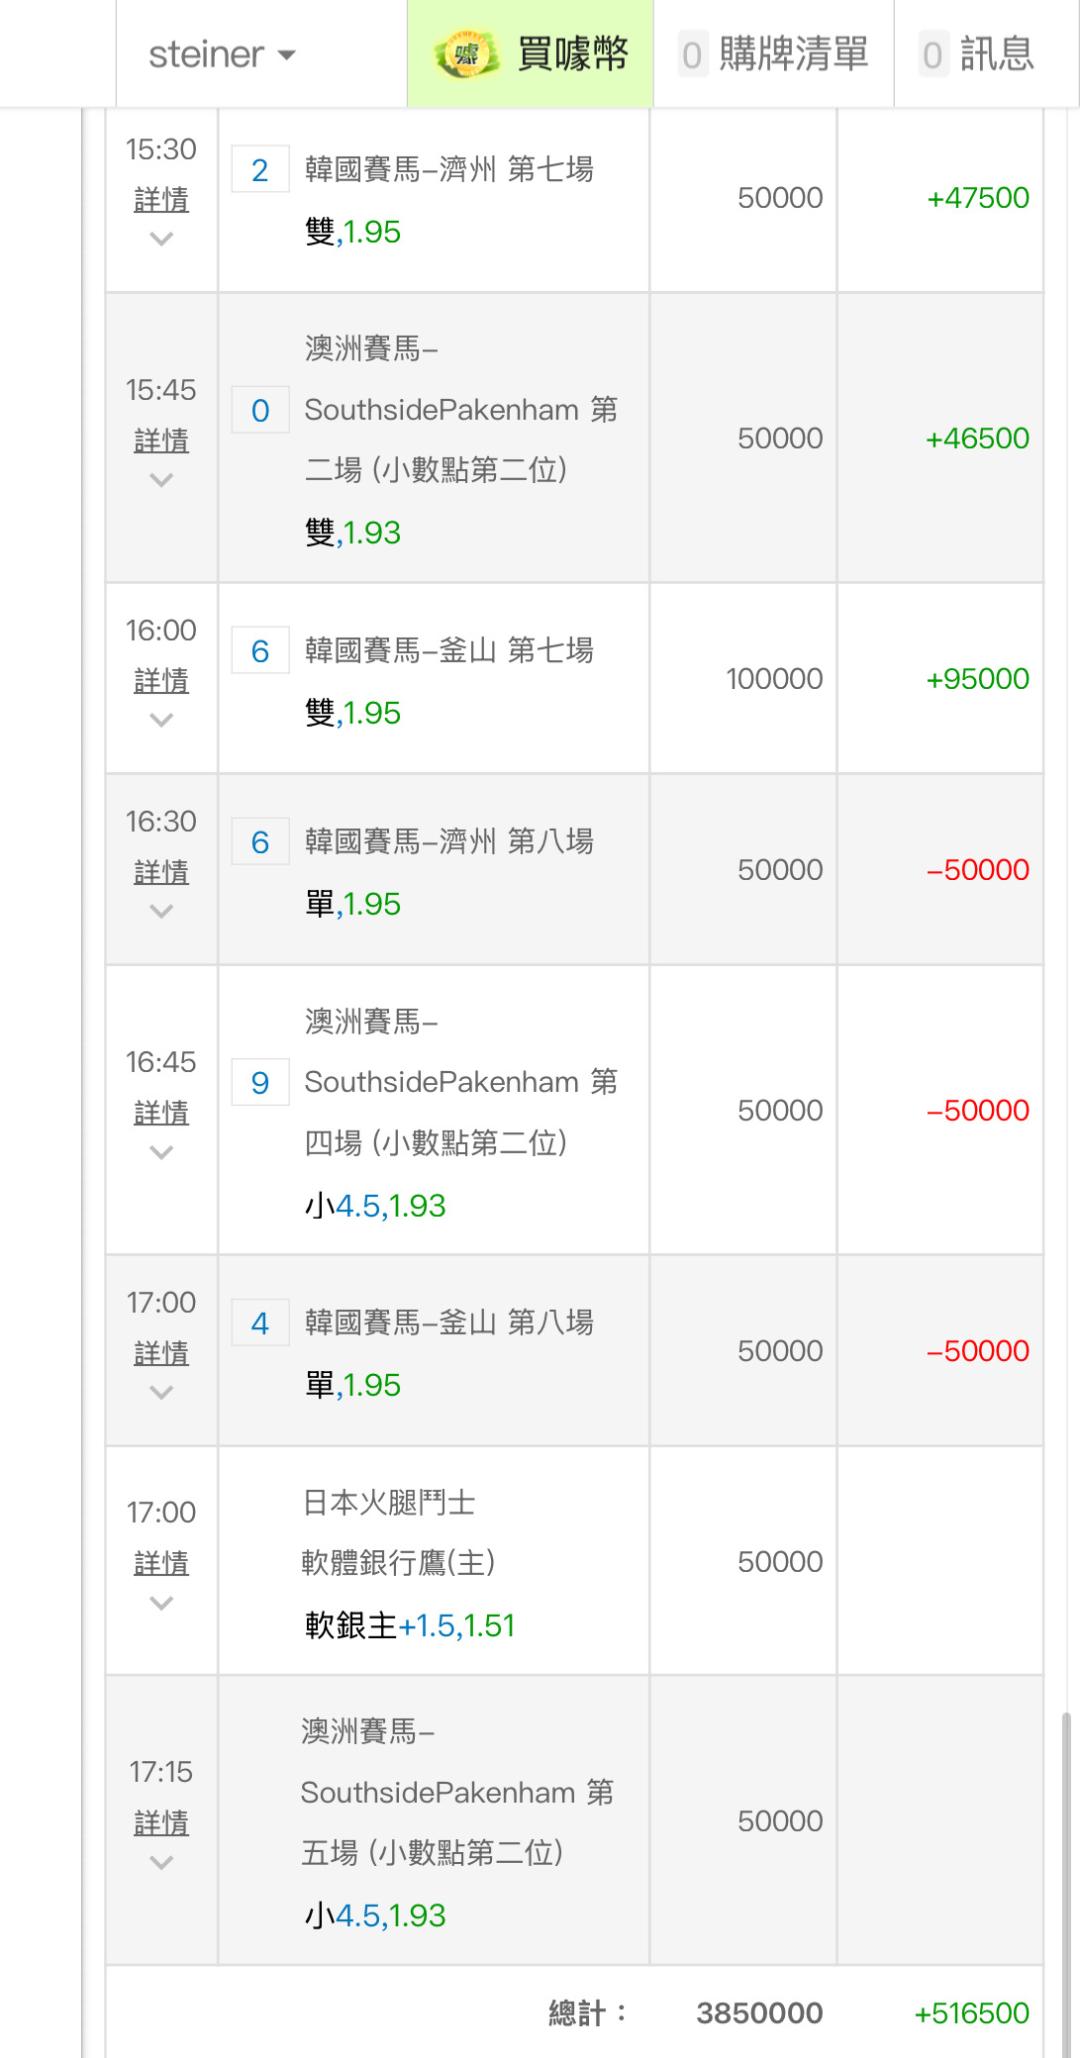Viewport: 1080px width, 2058px height.
Task: Expand the 16:45 bet details chevron
Action: pyautogui.click(x=161, y=1152)
